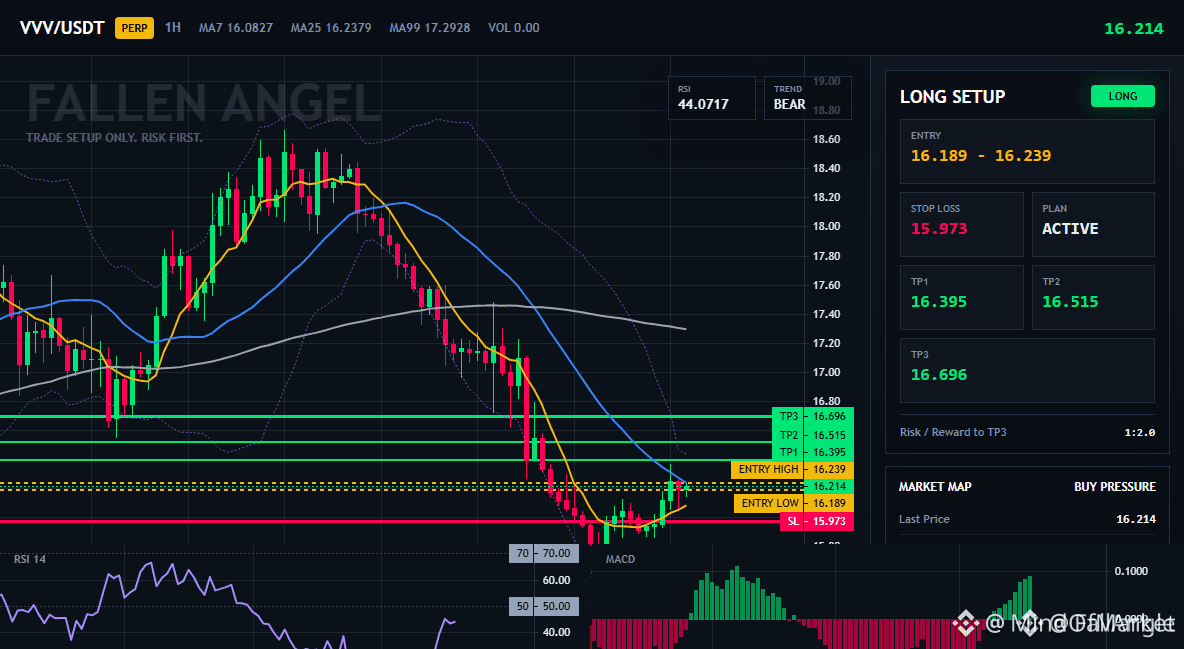The image size is (1184, 649).
Task: Click the VVV/USDT pair name
Action: tap(62, 28)
